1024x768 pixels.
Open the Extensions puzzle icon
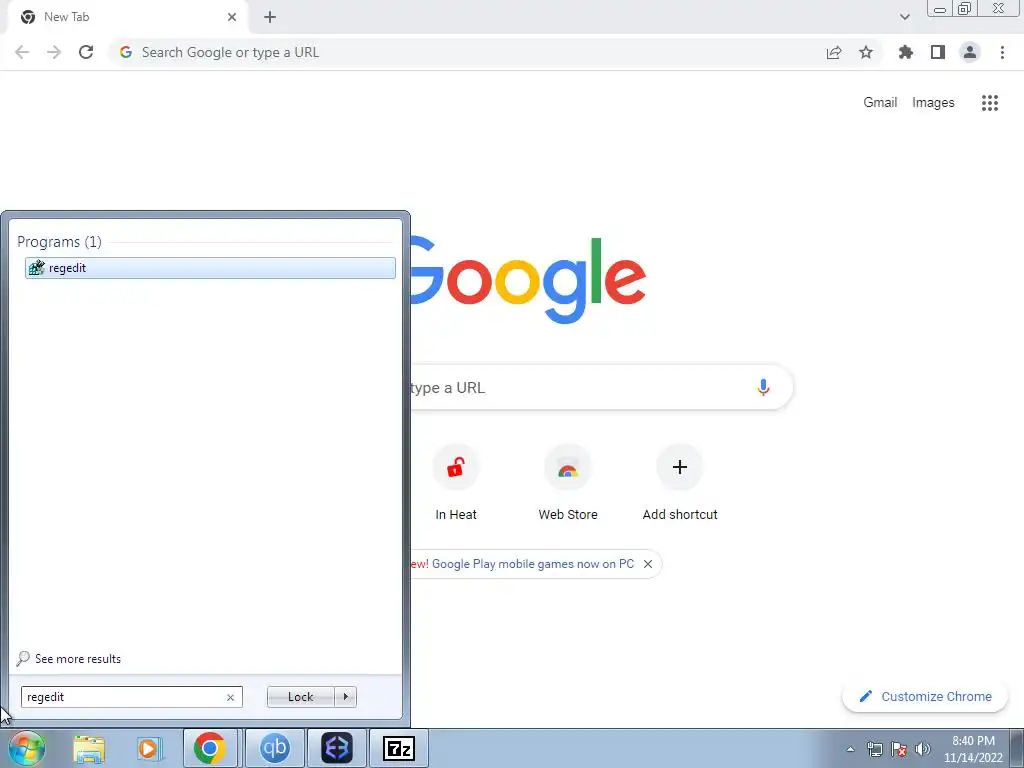906,52
